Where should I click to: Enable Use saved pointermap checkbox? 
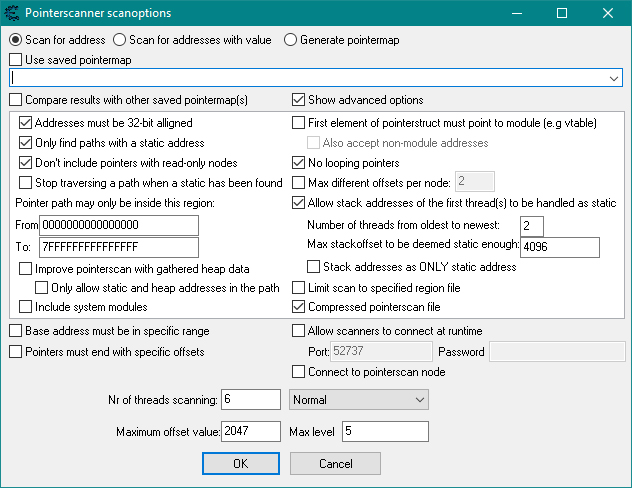click(x=16, y=60)
